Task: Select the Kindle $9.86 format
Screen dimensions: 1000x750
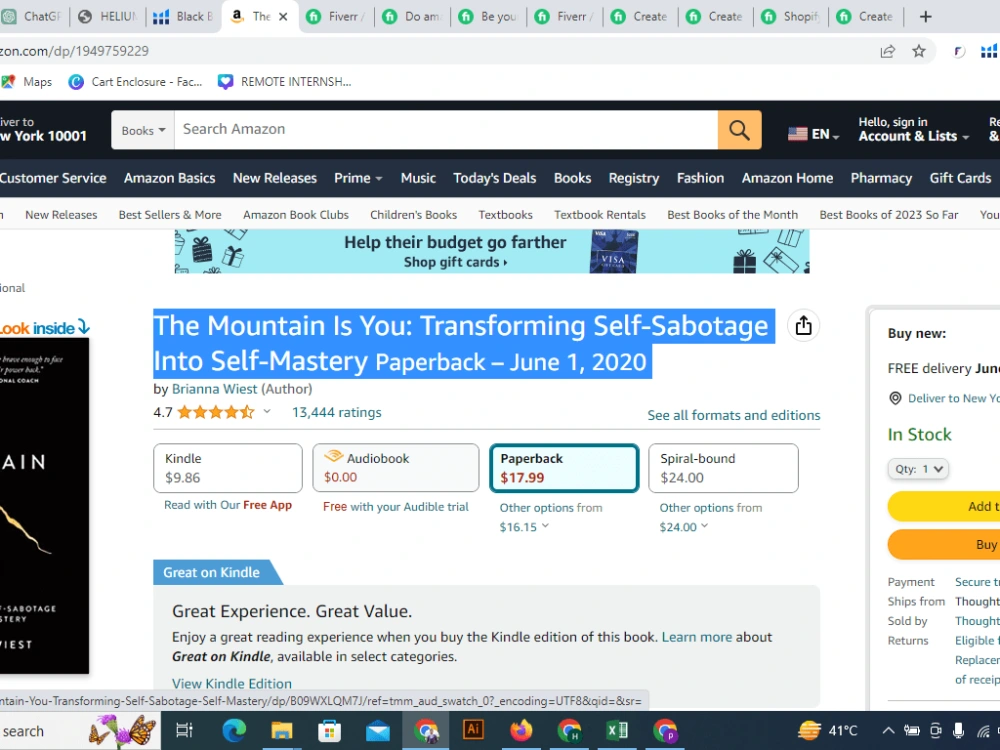Action: pos(228,468)
